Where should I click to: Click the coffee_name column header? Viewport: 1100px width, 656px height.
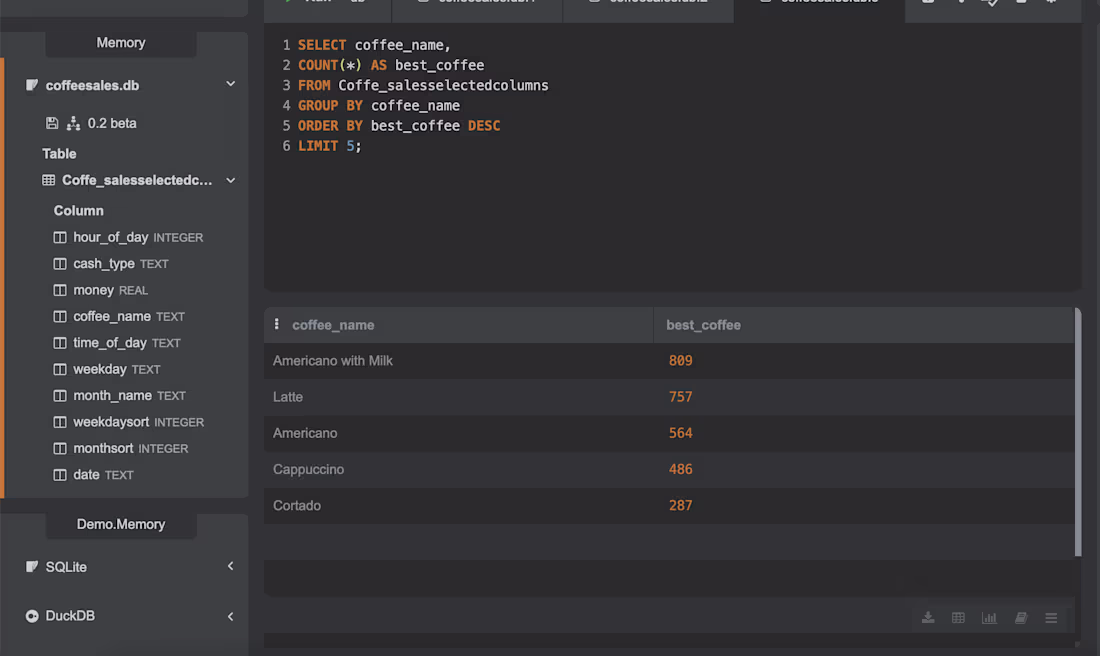pos(333,325)
